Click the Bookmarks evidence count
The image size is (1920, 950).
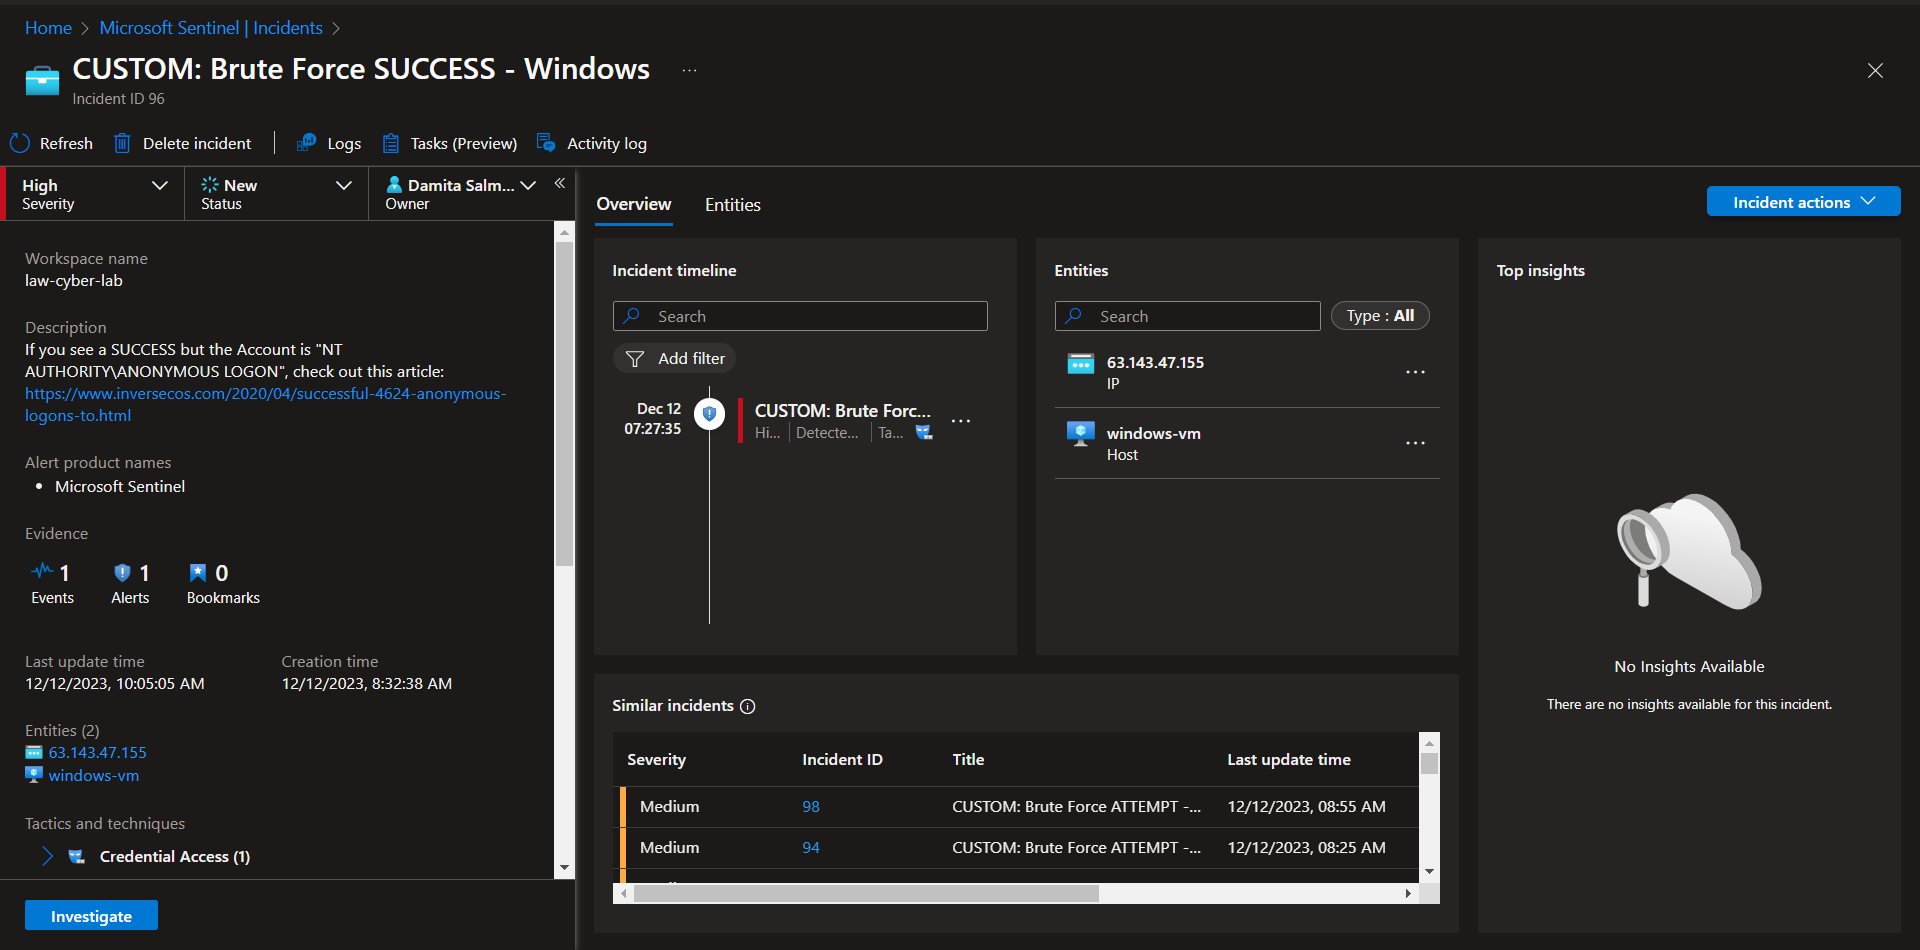pos(223,583)
